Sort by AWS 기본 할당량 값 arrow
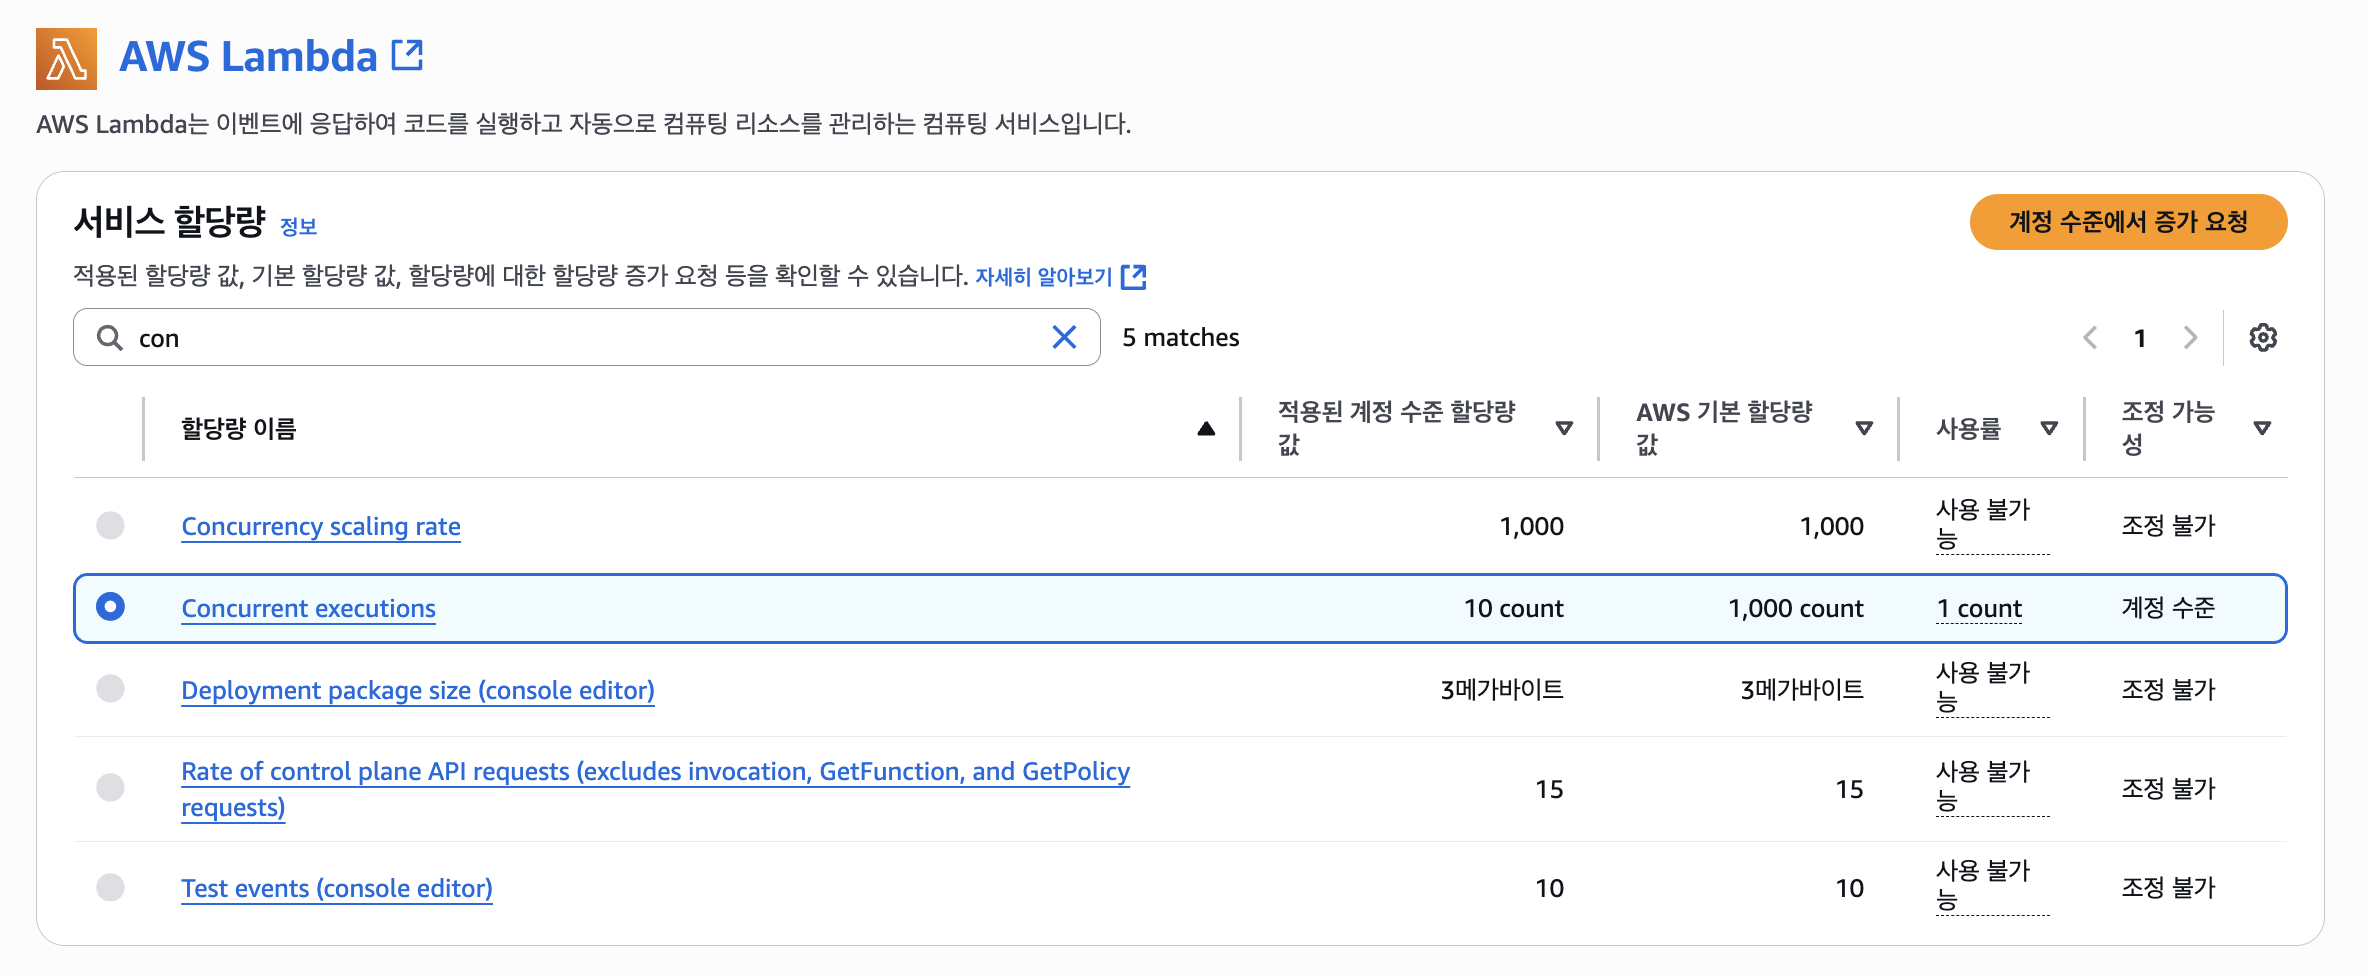Screen dimensions: 2368x976 (x=1864, y=429)
